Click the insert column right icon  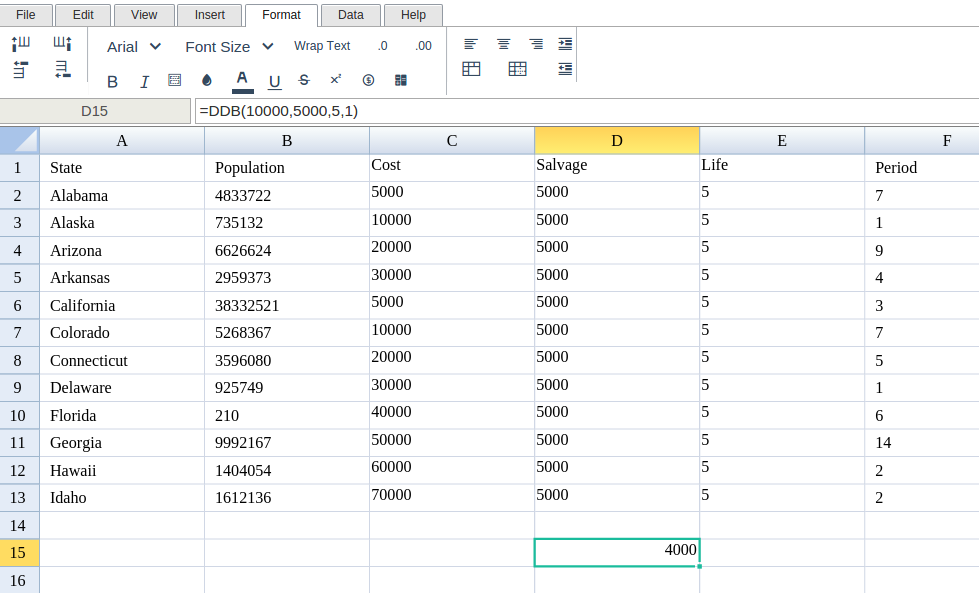(x=62, y=43)
